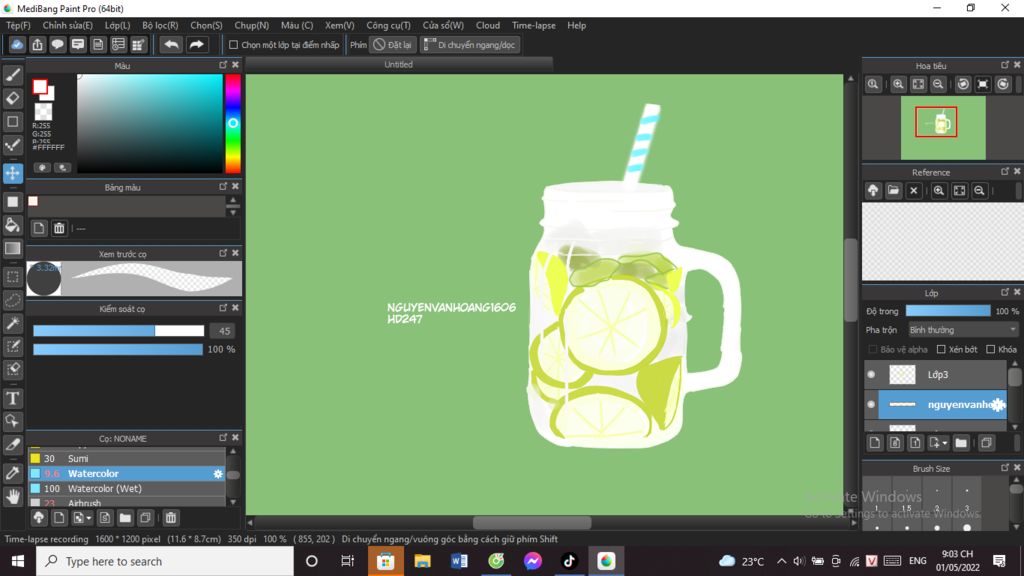Pop out the Lớp layer panel
The height and width of the screenshot is (576, 1024).
1004,293
